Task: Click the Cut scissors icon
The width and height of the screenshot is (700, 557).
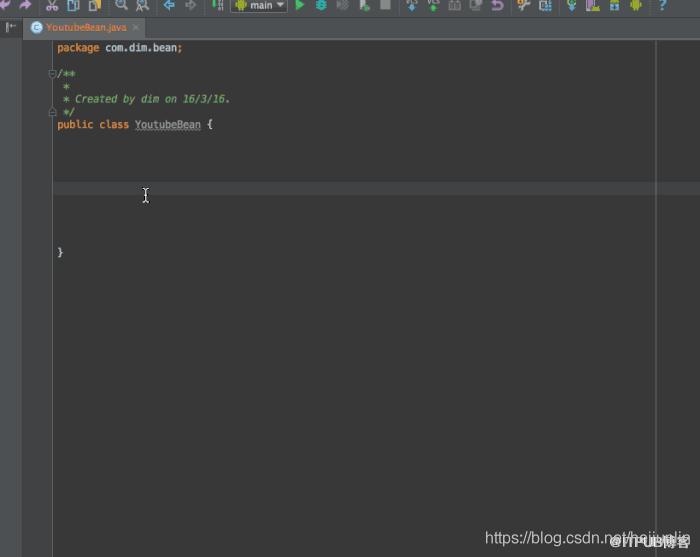Action: click(52, 5)
